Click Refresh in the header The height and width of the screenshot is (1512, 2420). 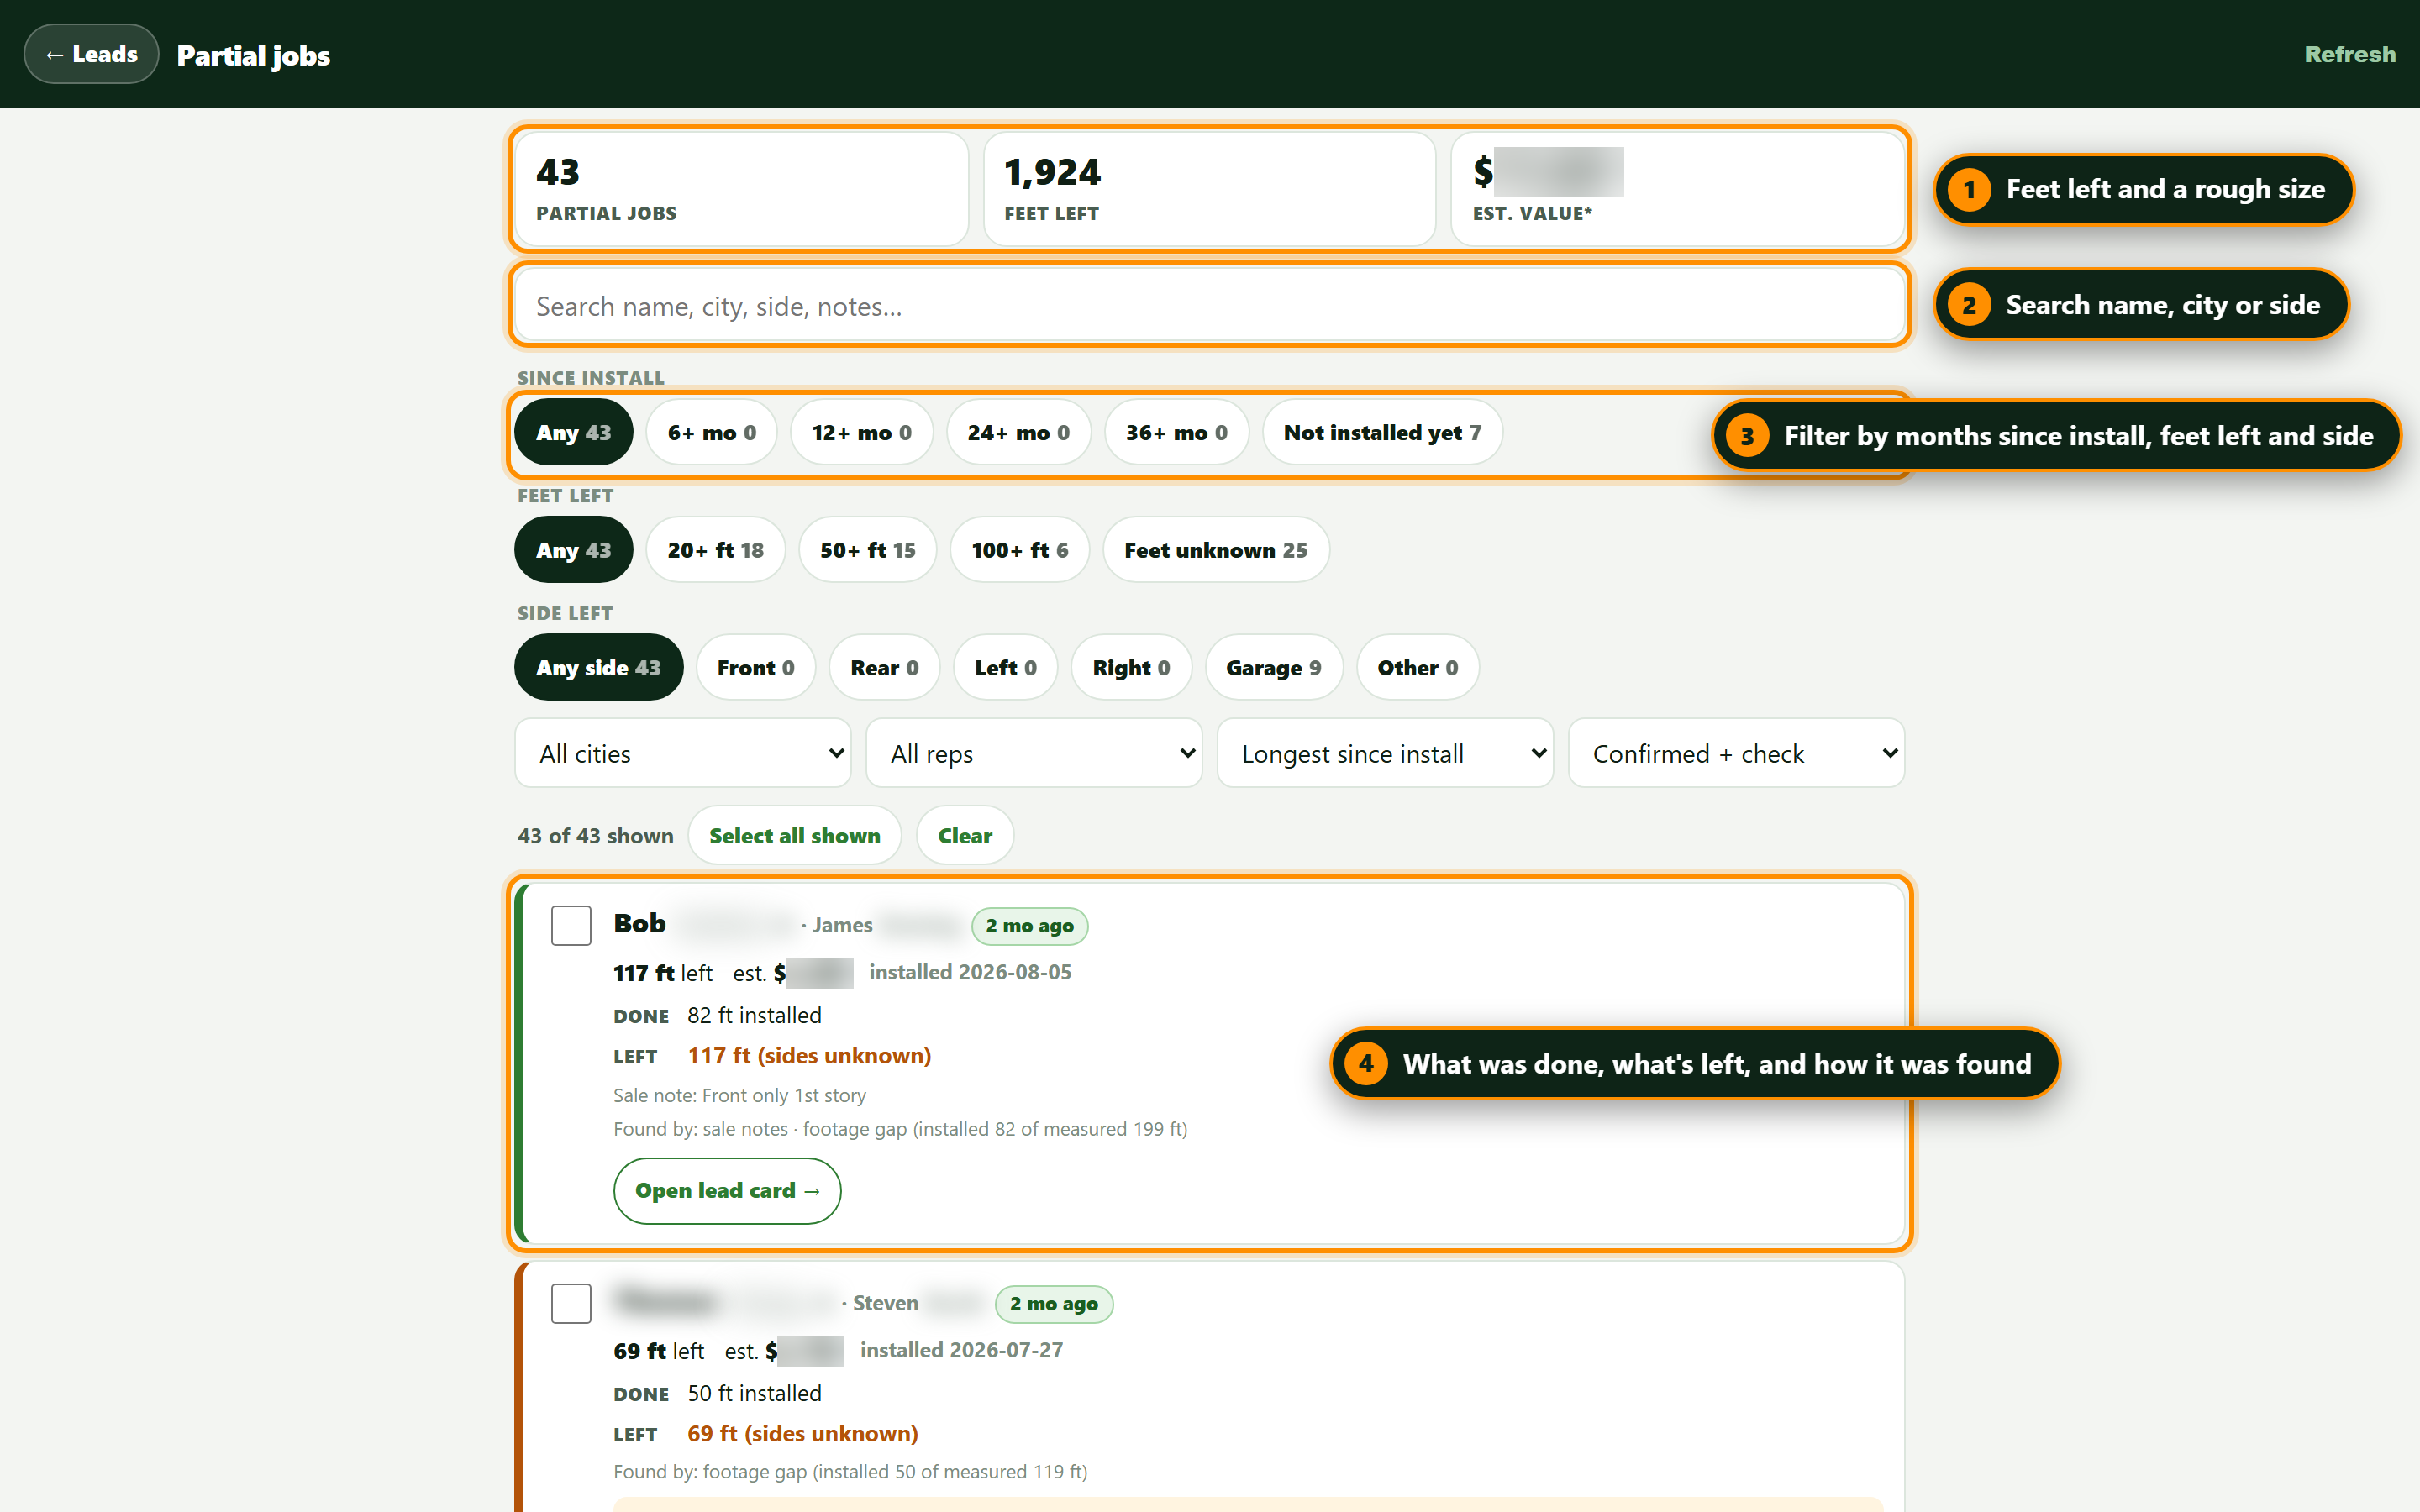(2349, 54)
